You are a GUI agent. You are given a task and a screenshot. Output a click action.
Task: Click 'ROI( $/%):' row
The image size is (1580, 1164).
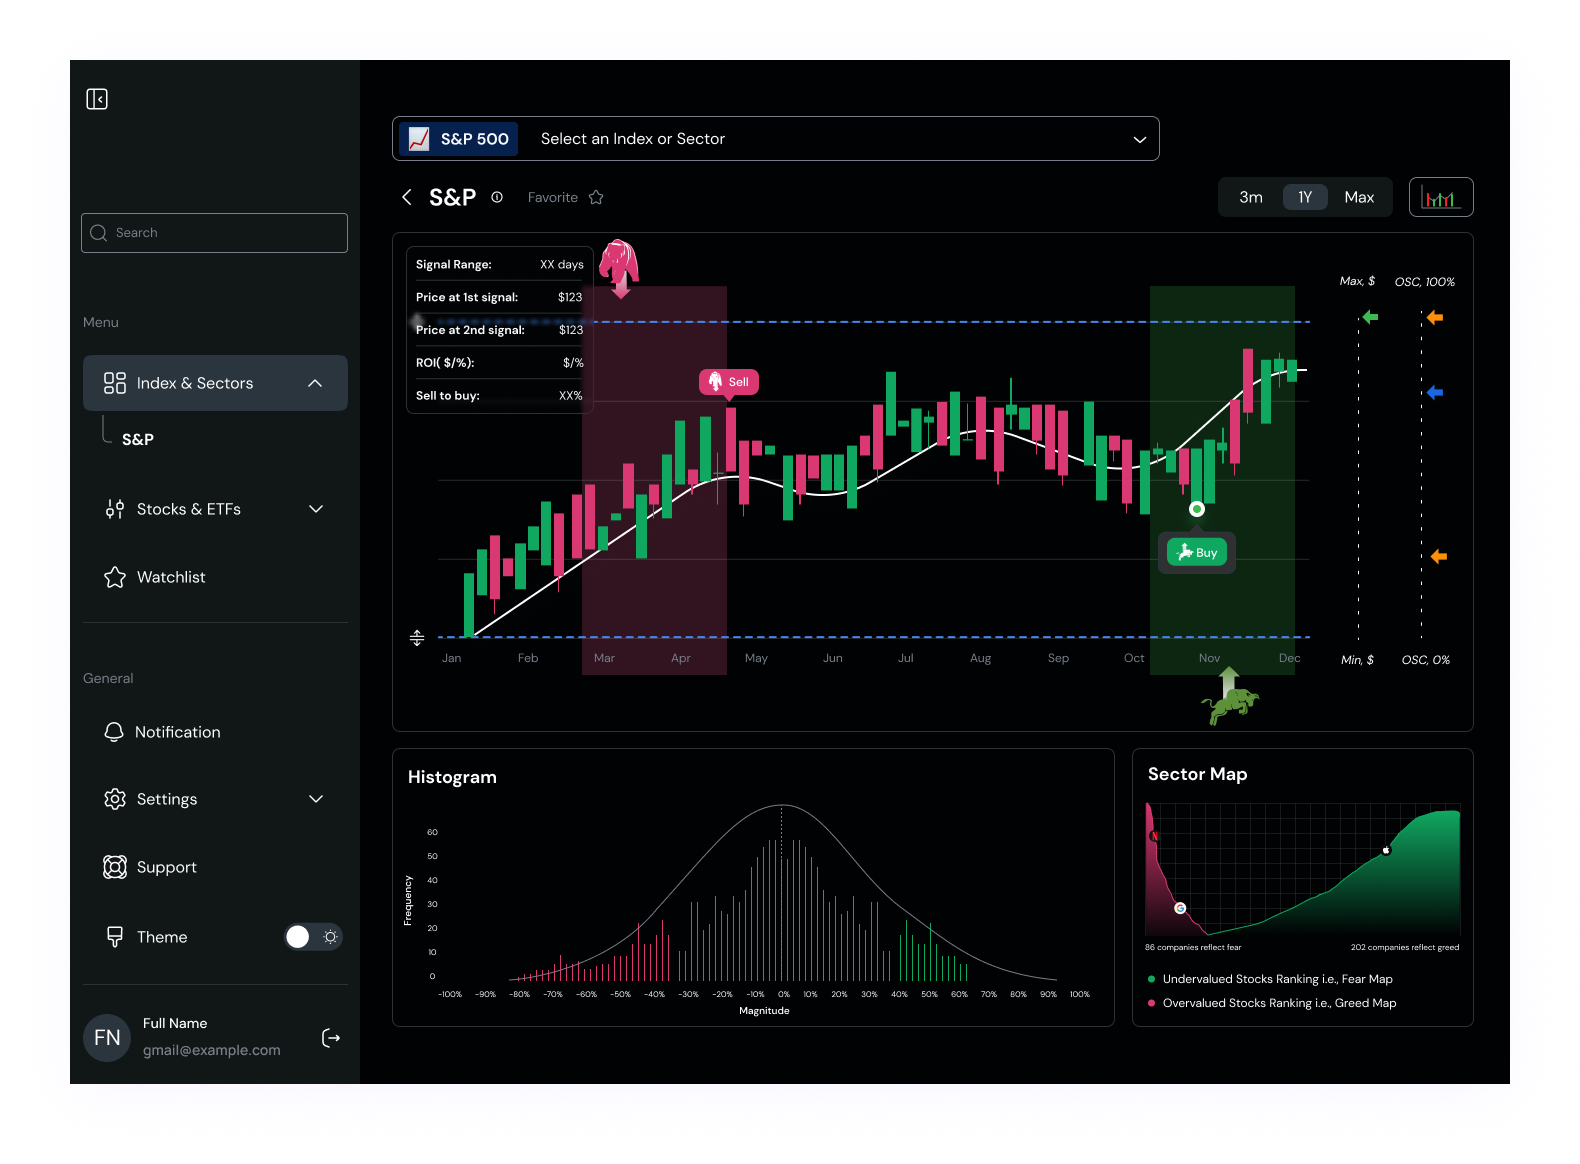pos(500,363)
